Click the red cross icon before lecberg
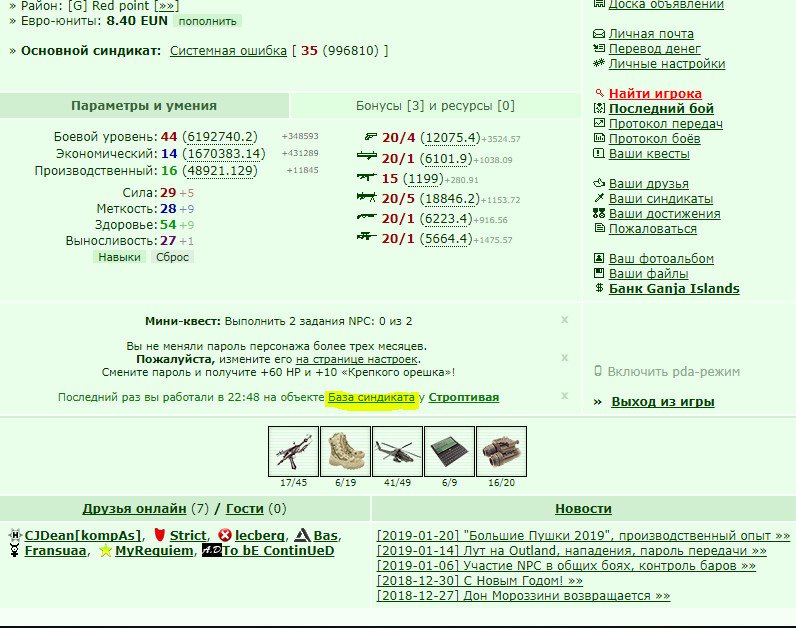 click(225, 535)
